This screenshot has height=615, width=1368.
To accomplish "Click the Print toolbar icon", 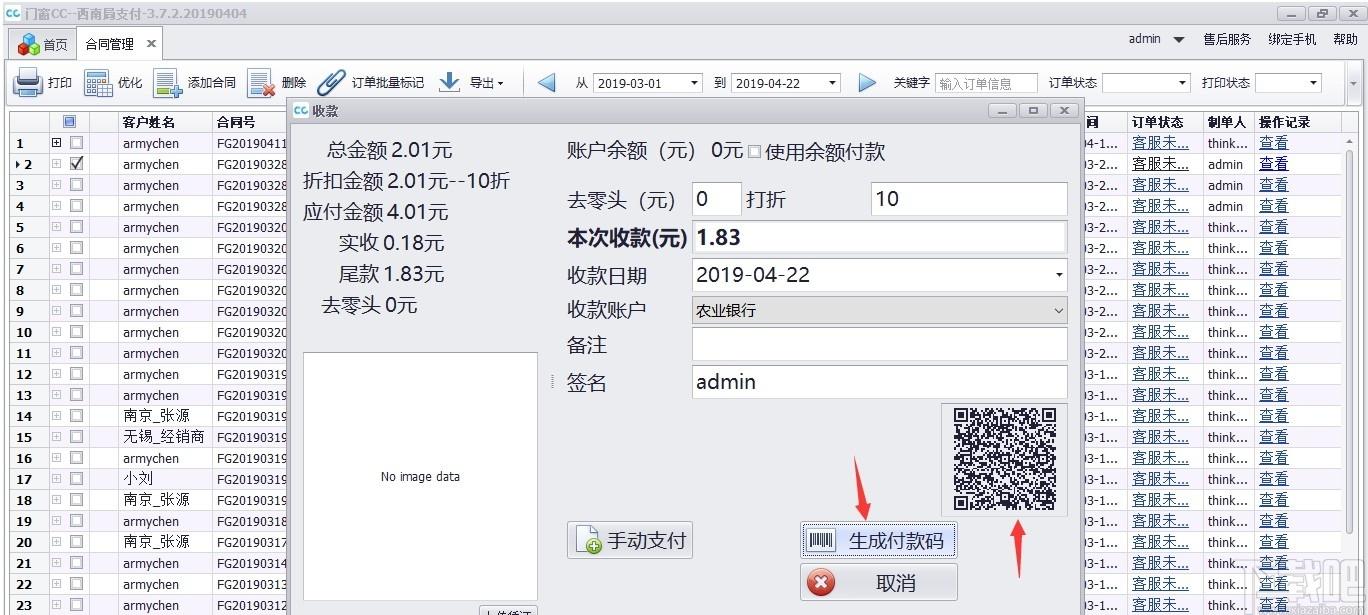I will click(x=27, y=83).
